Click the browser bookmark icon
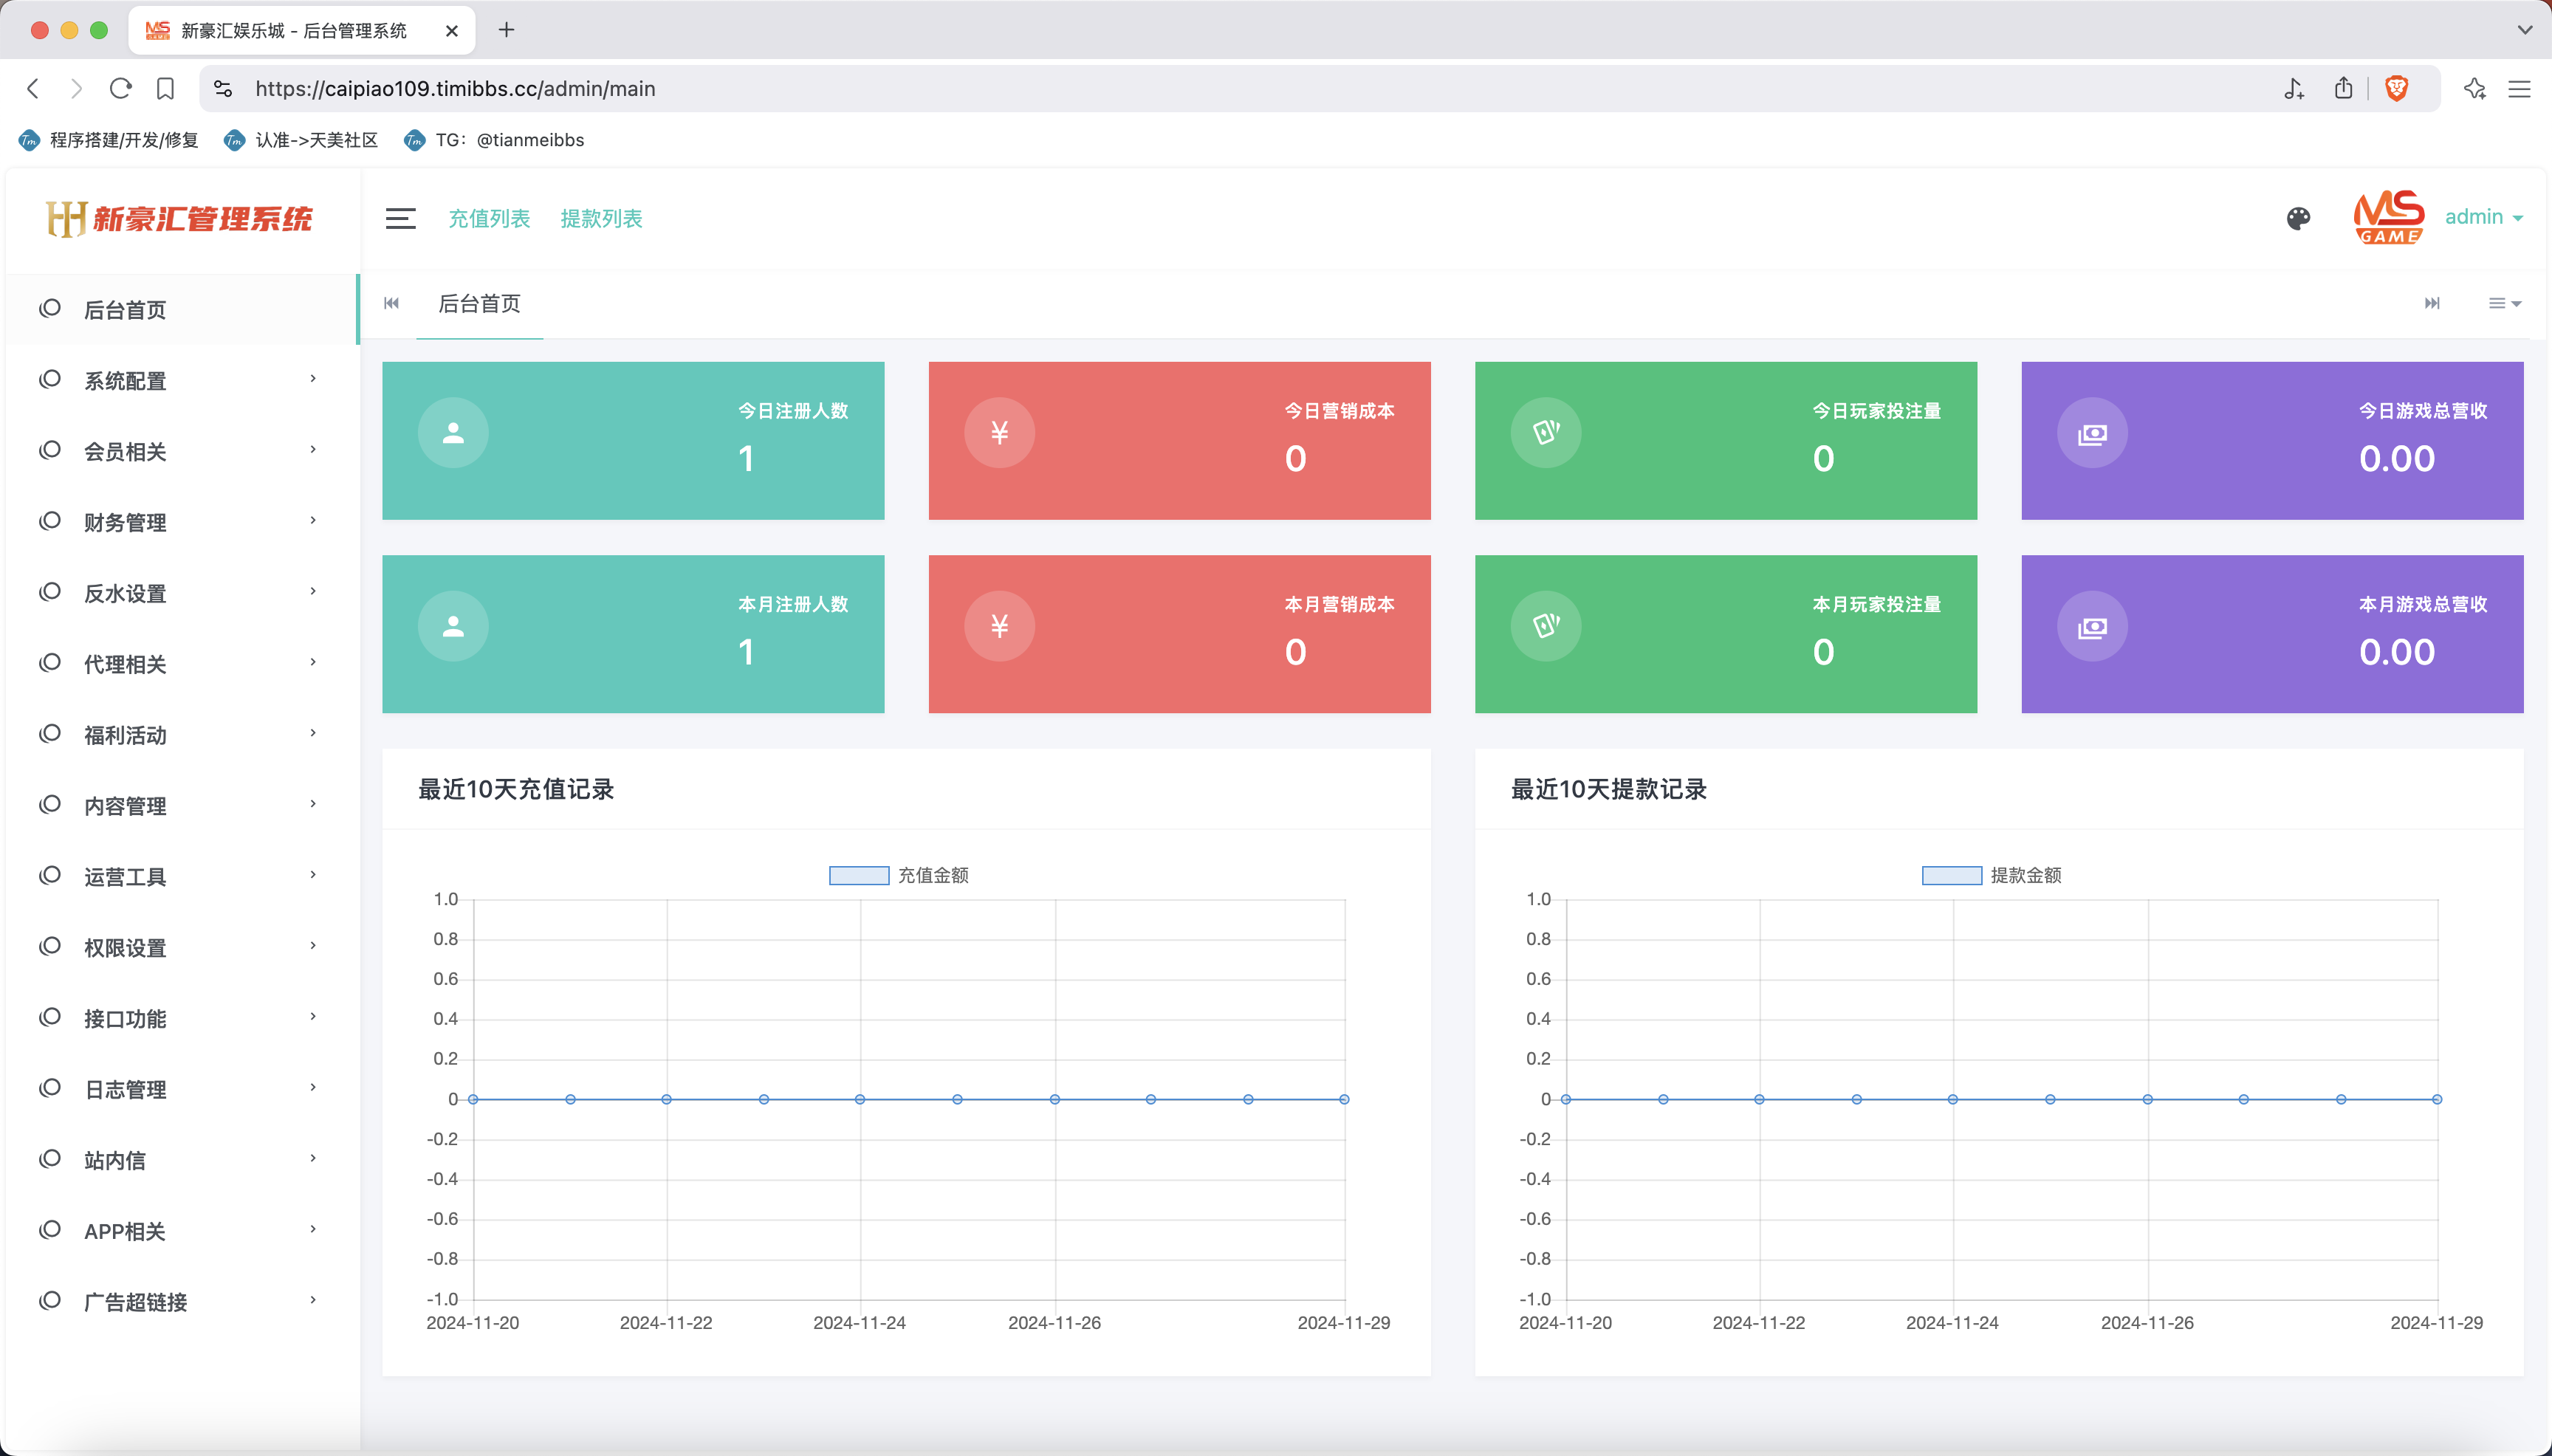 point(166,89)
